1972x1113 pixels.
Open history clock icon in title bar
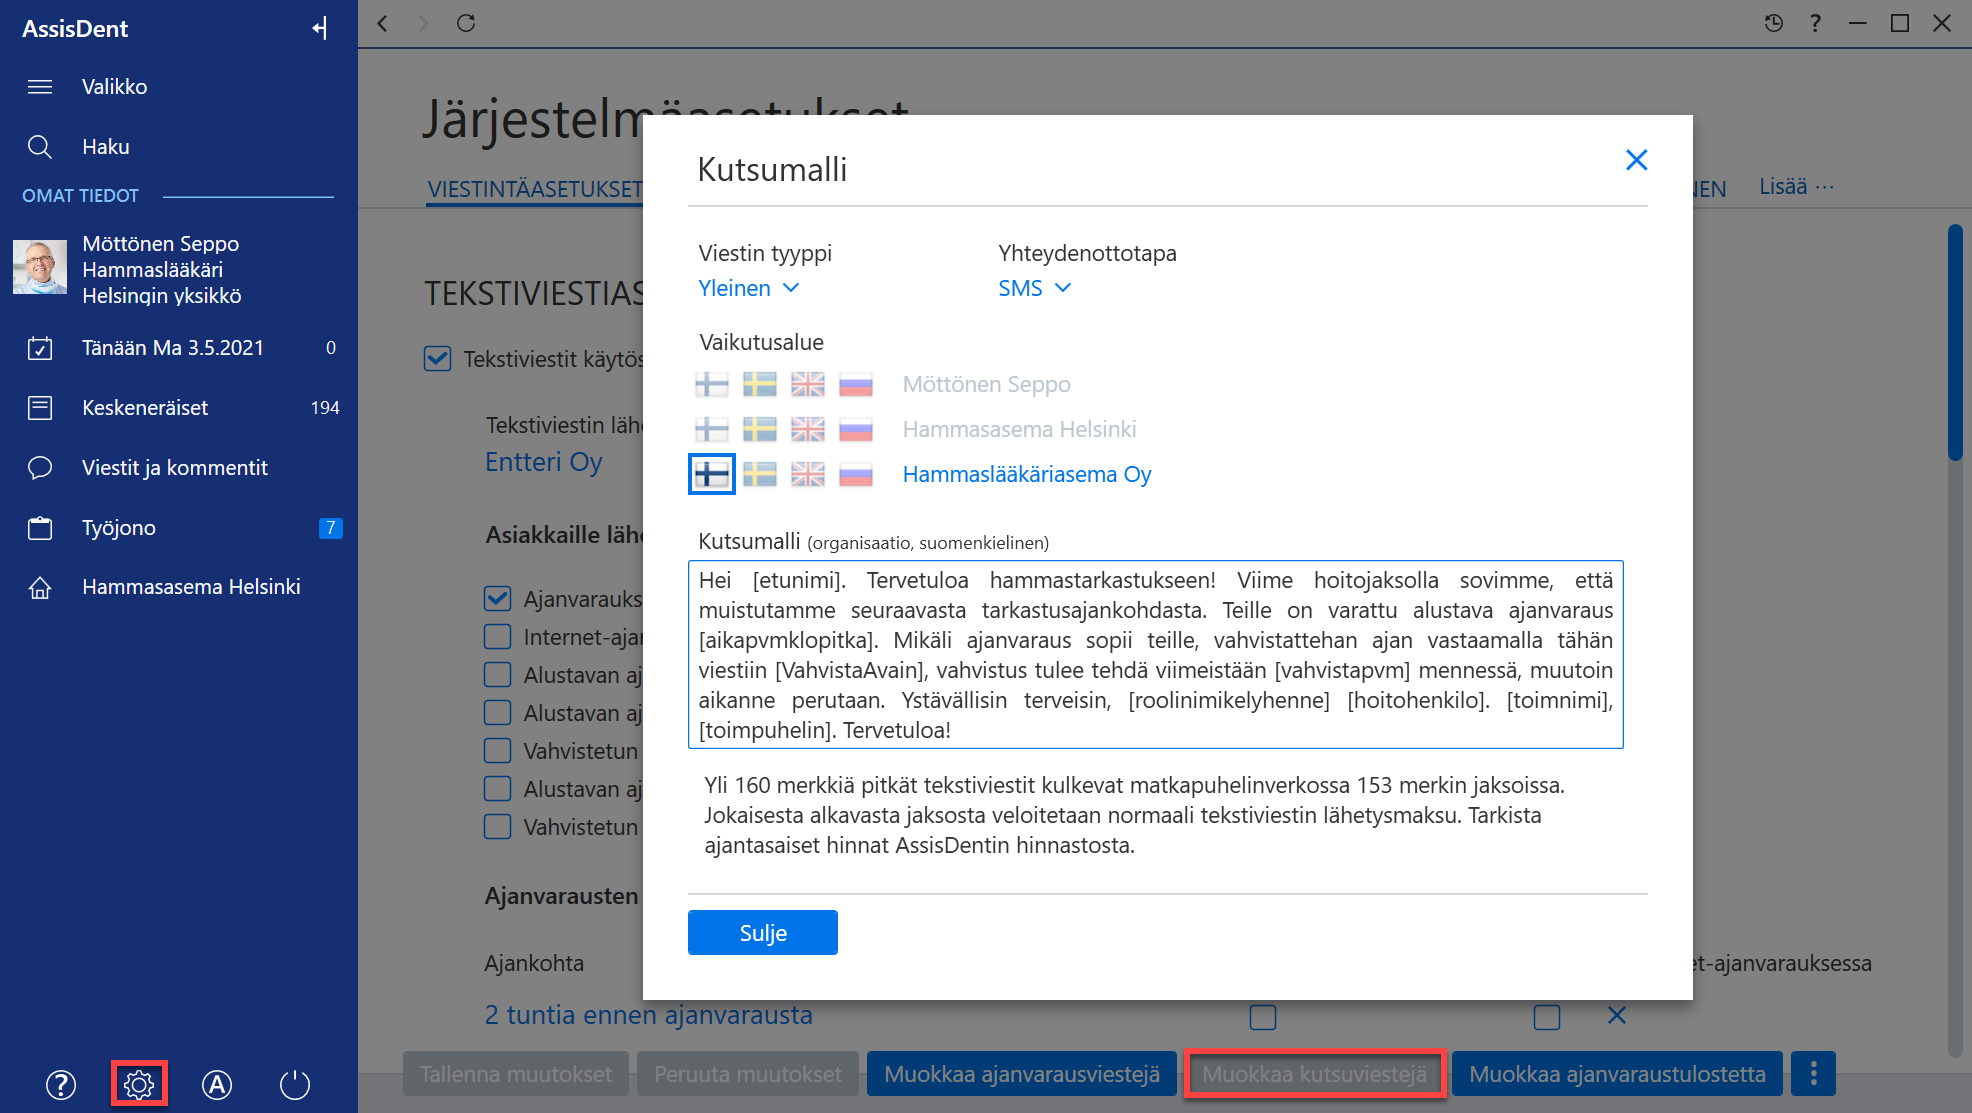(1774, 23)
